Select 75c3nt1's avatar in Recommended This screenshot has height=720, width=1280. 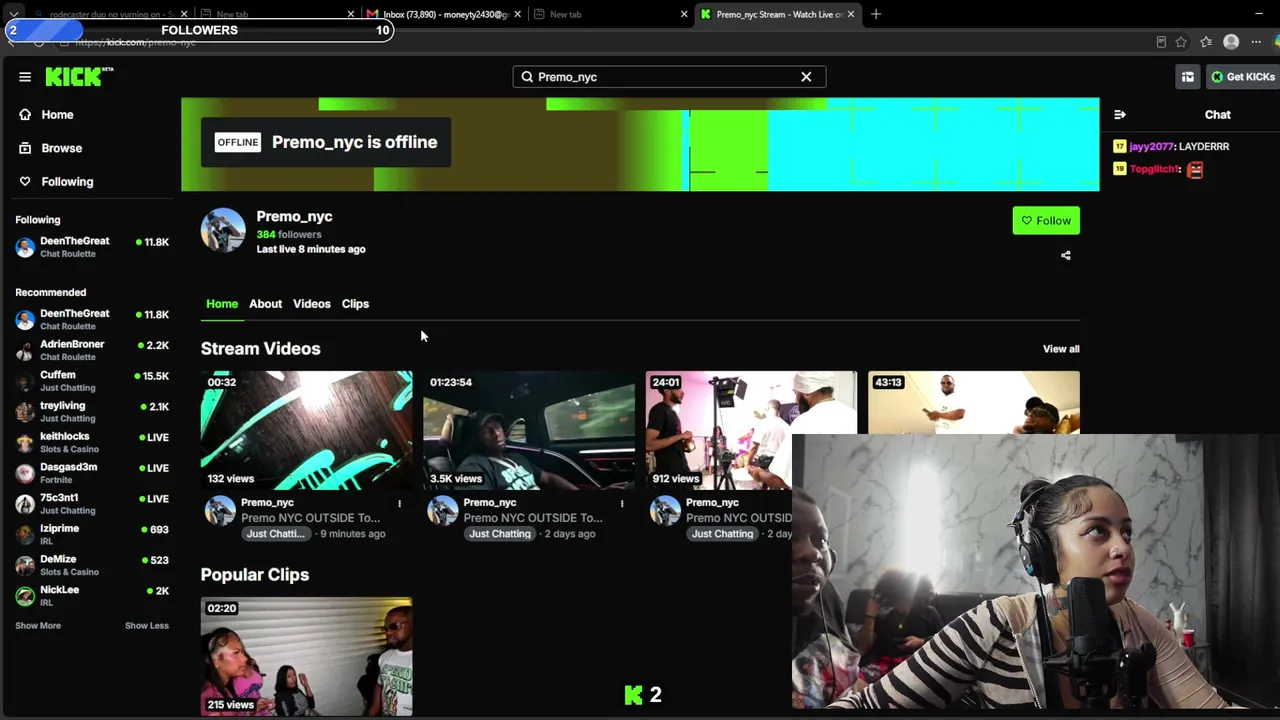25,504
